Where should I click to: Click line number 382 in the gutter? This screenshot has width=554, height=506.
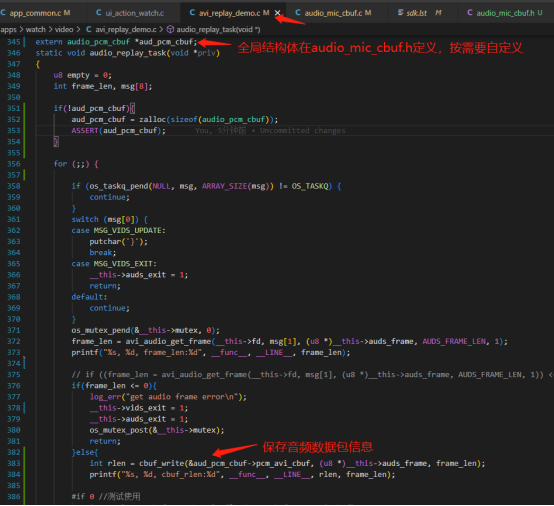pos(14,452)
